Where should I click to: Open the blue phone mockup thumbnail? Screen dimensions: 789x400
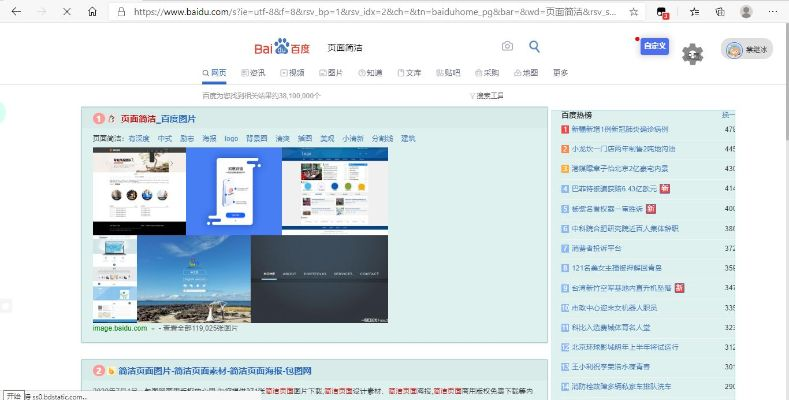234,191
